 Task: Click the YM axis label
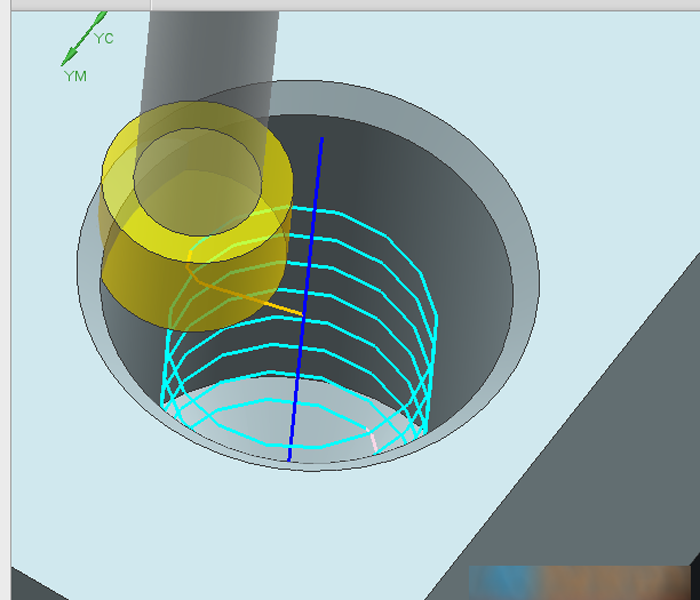click(75, 76)
